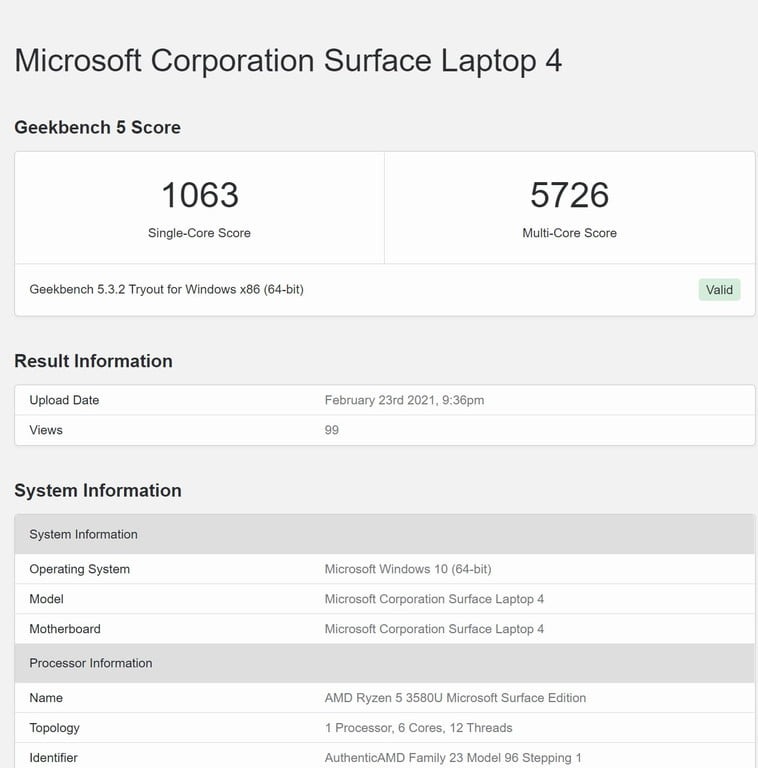Click the Result Information heading
Image resolution: width=758 pixels, height=768 pixels.
[x=93, y=361]
